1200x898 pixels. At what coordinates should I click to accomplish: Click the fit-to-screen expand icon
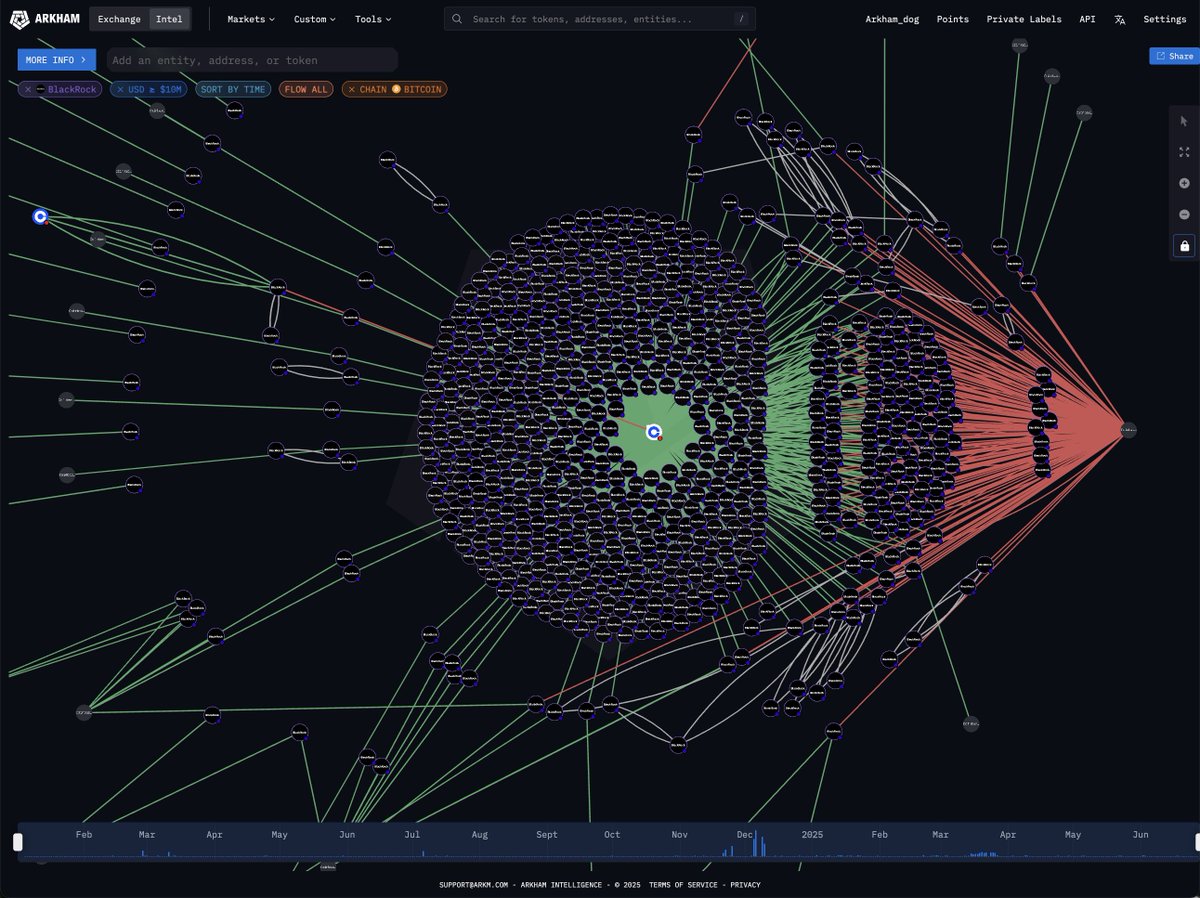(x=1184, y=152)
